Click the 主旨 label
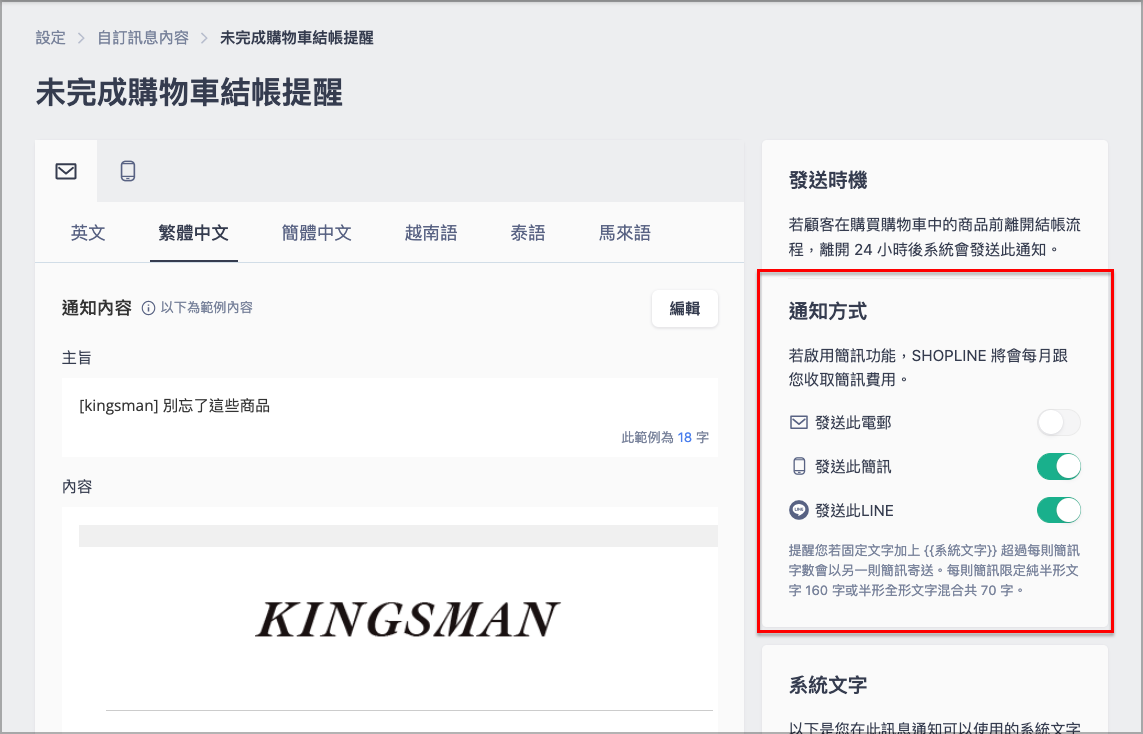 (x=77, y=358)
